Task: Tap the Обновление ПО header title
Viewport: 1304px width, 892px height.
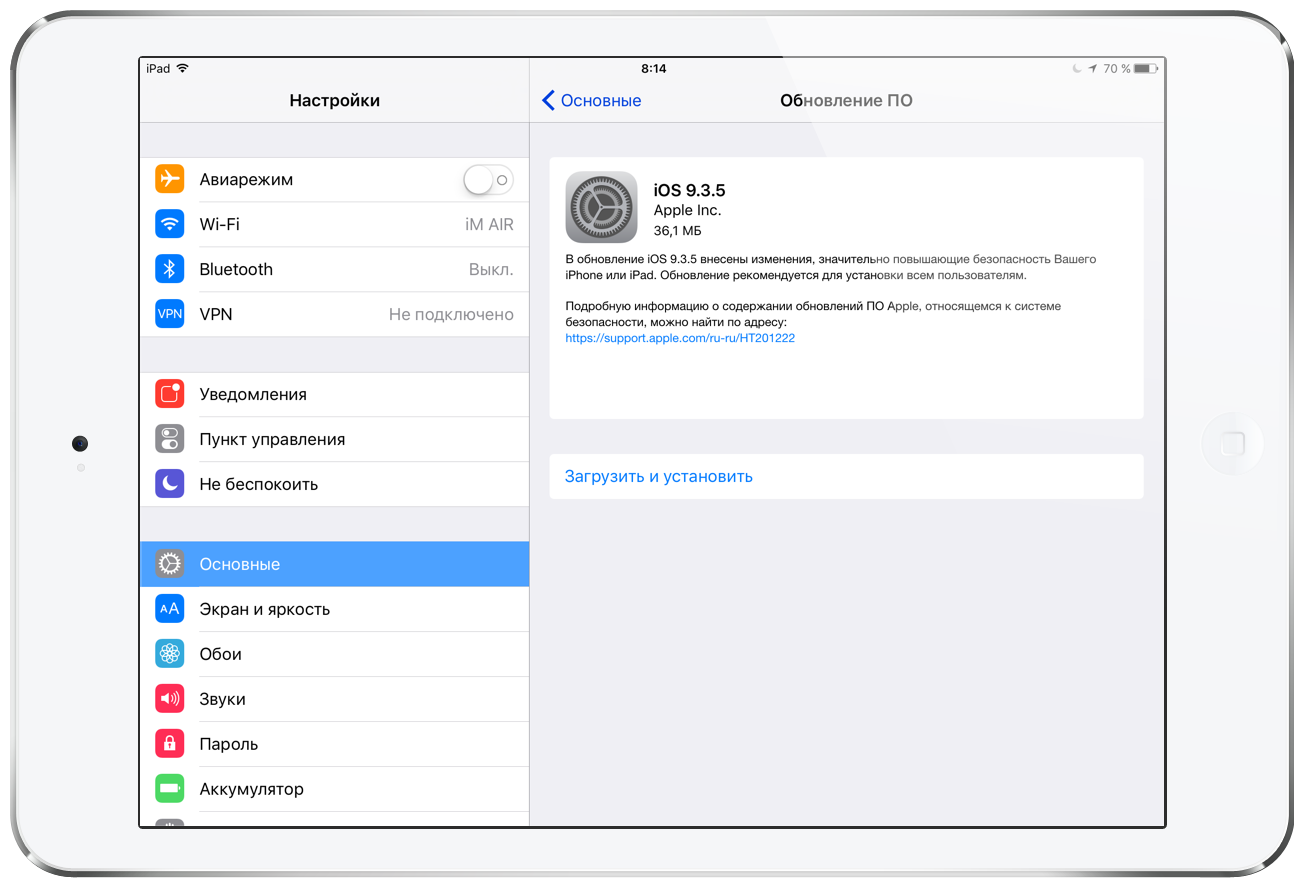Action: point(846,100)
